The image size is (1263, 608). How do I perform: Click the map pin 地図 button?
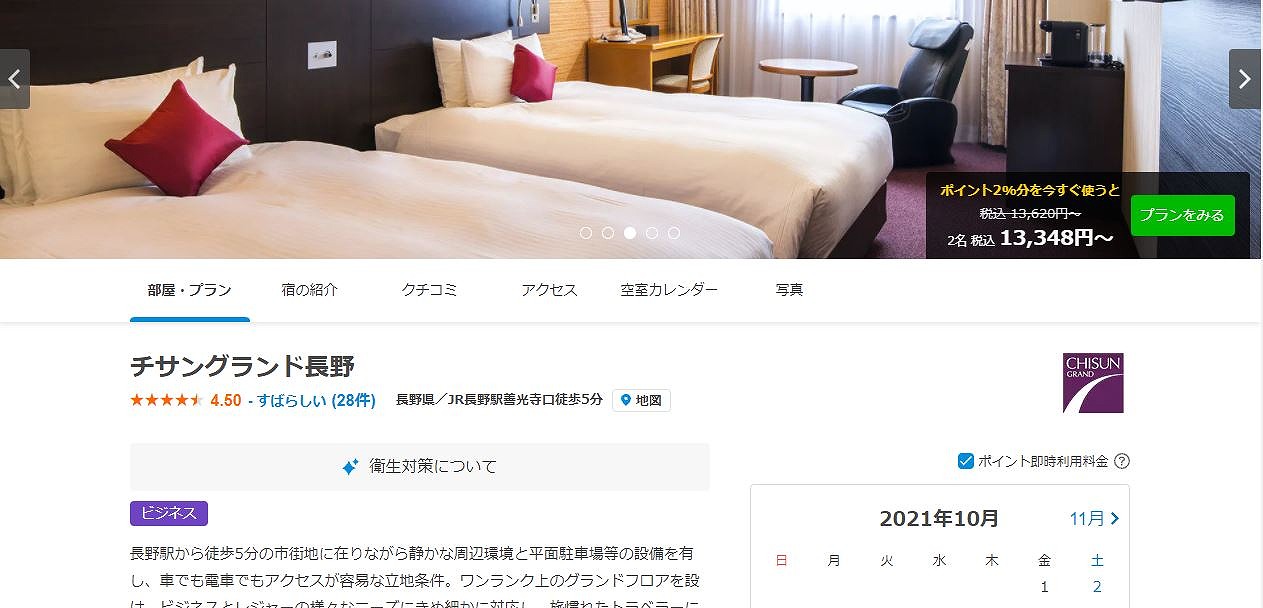tap(641, 400)
